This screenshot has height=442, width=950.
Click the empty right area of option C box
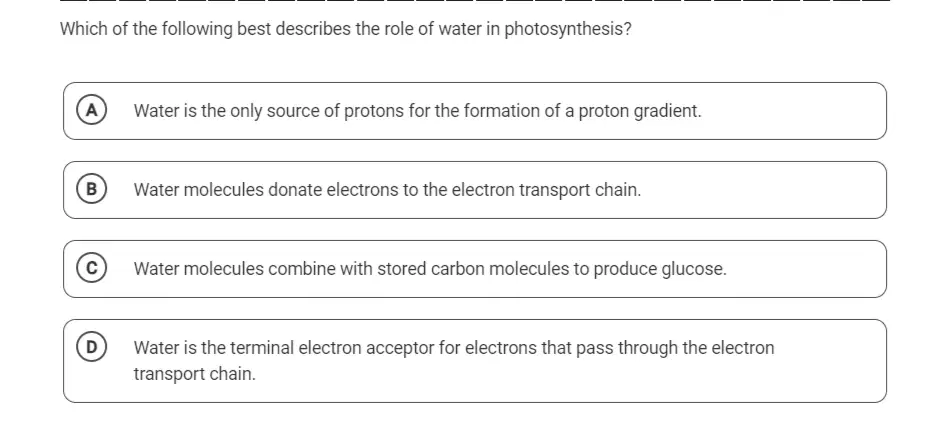tap(806, 269)
